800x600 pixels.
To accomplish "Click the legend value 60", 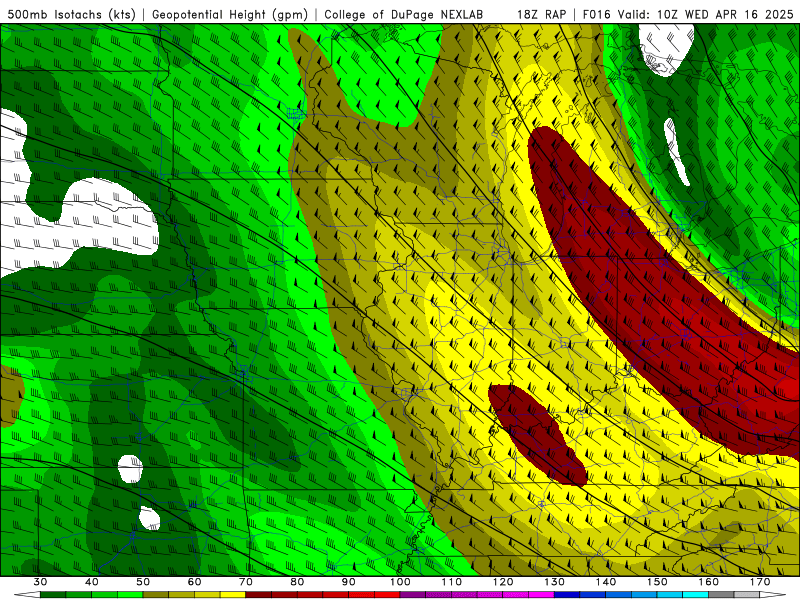I will tap(194, 582).
